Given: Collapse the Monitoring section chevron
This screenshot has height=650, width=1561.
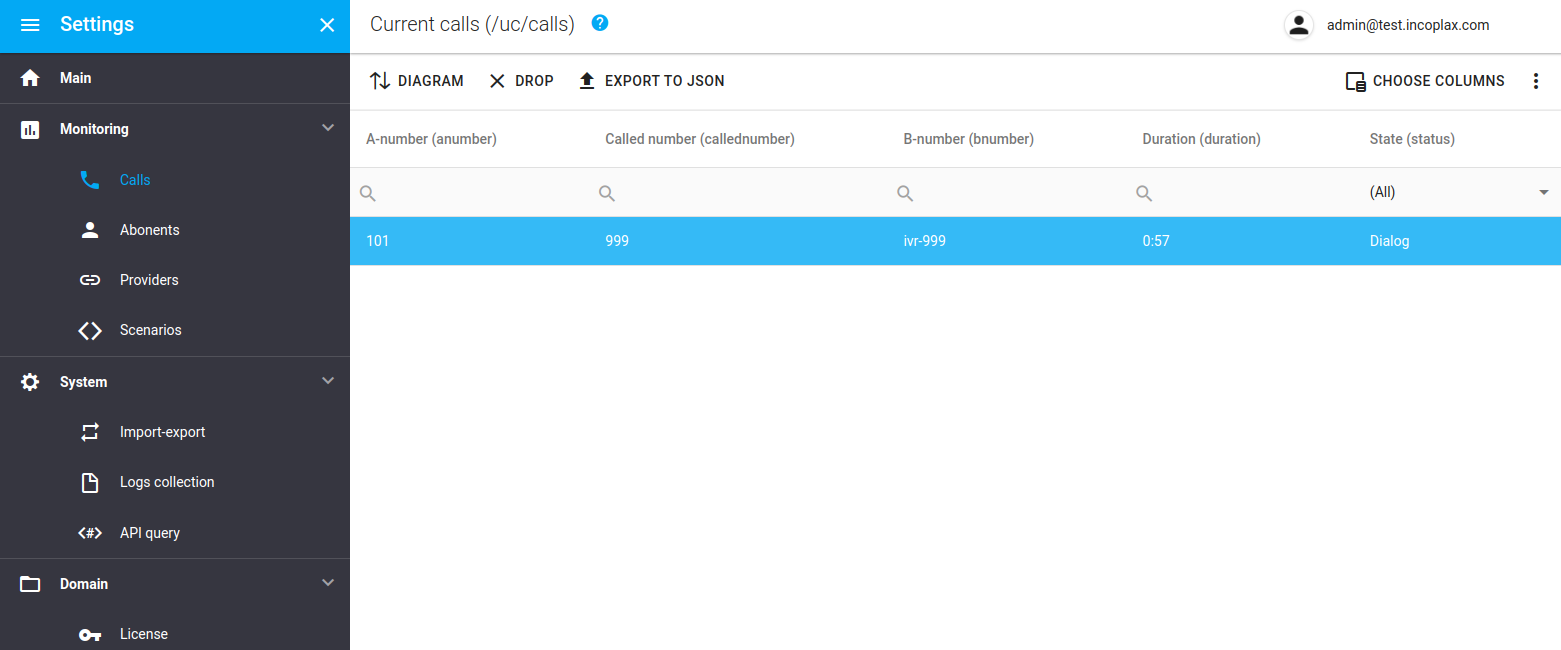Looking at the screenshot, I should [x=327, y=128].
